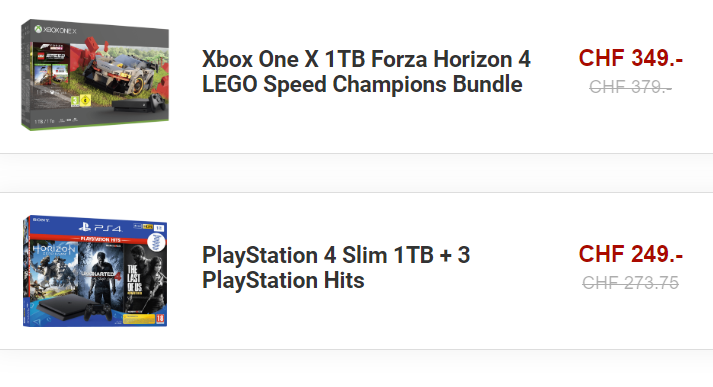Select the CHF 249.- sale price
The image size is (713, 387).
631,254
